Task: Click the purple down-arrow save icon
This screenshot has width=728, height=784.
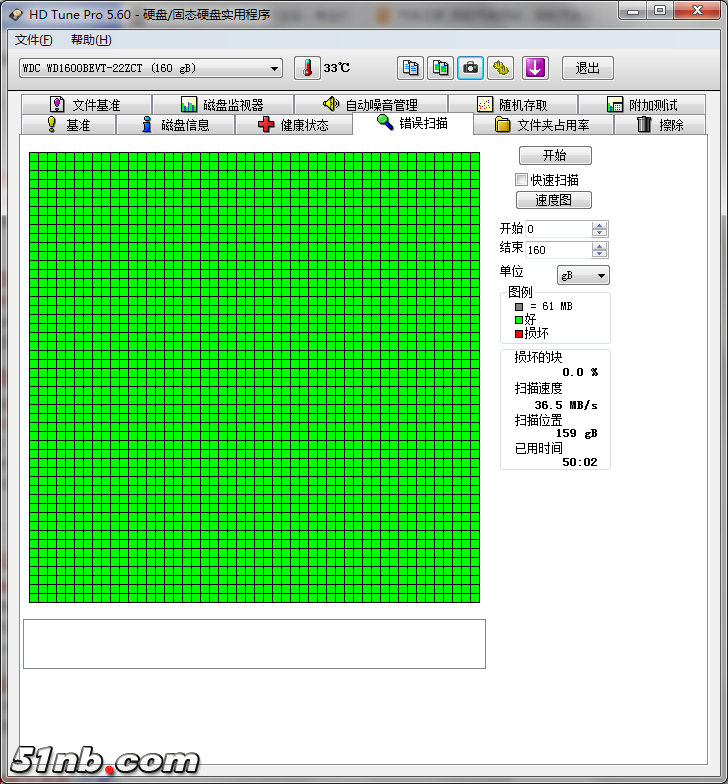Action: point(536,68)
